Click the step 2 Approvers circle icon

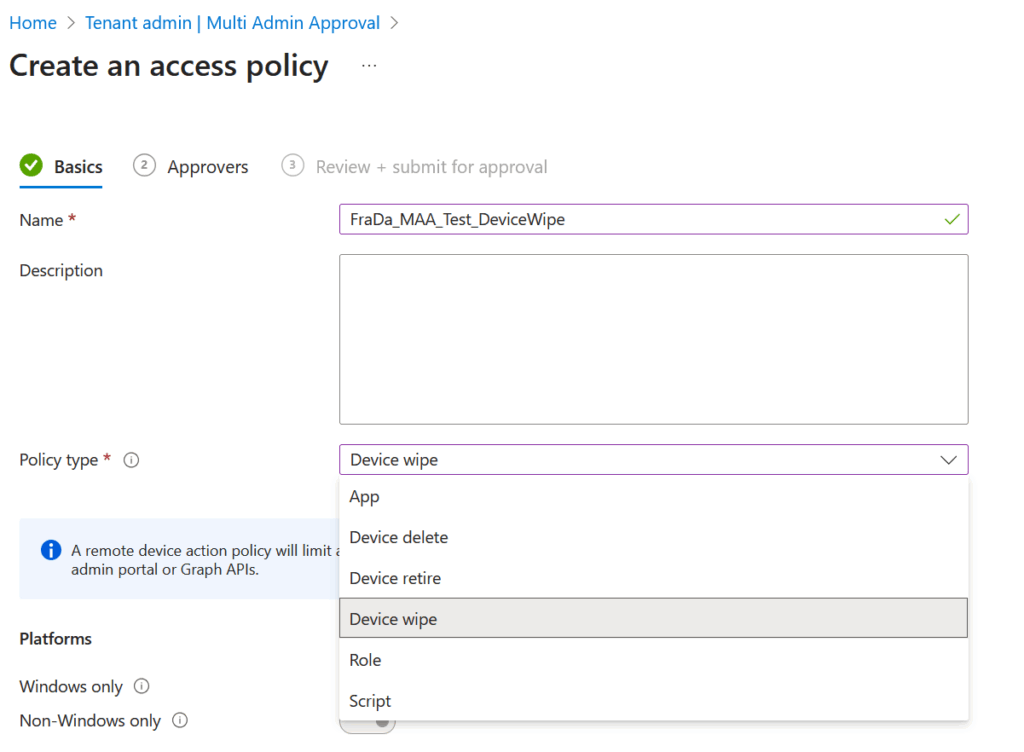[144, 166]
